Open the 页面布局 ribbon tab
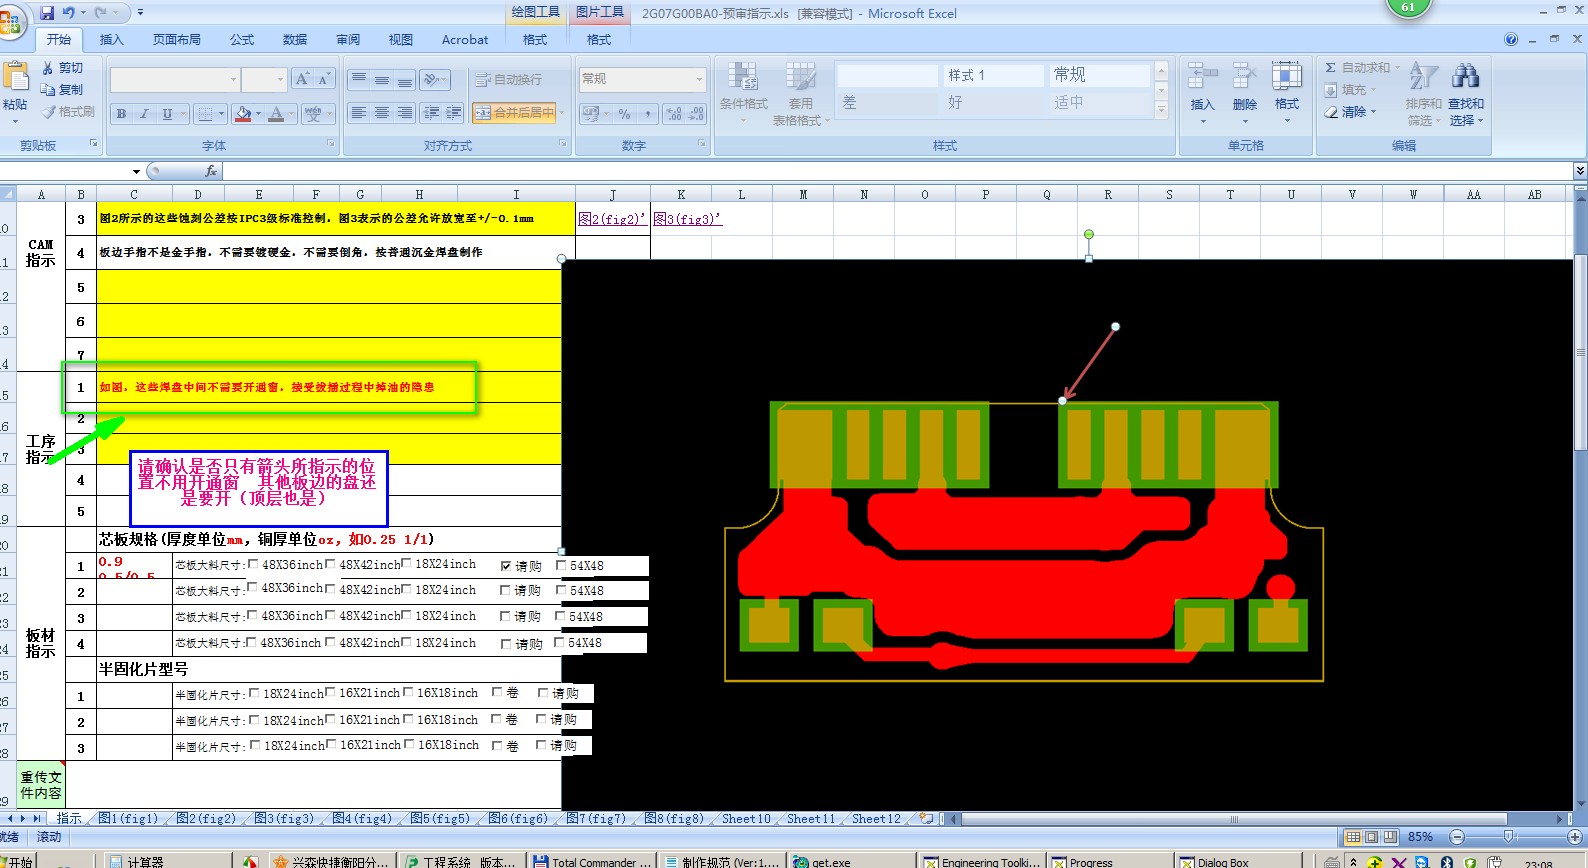Image resolution: width=1588 pixels, height=868 pixels. coord(176,40)
